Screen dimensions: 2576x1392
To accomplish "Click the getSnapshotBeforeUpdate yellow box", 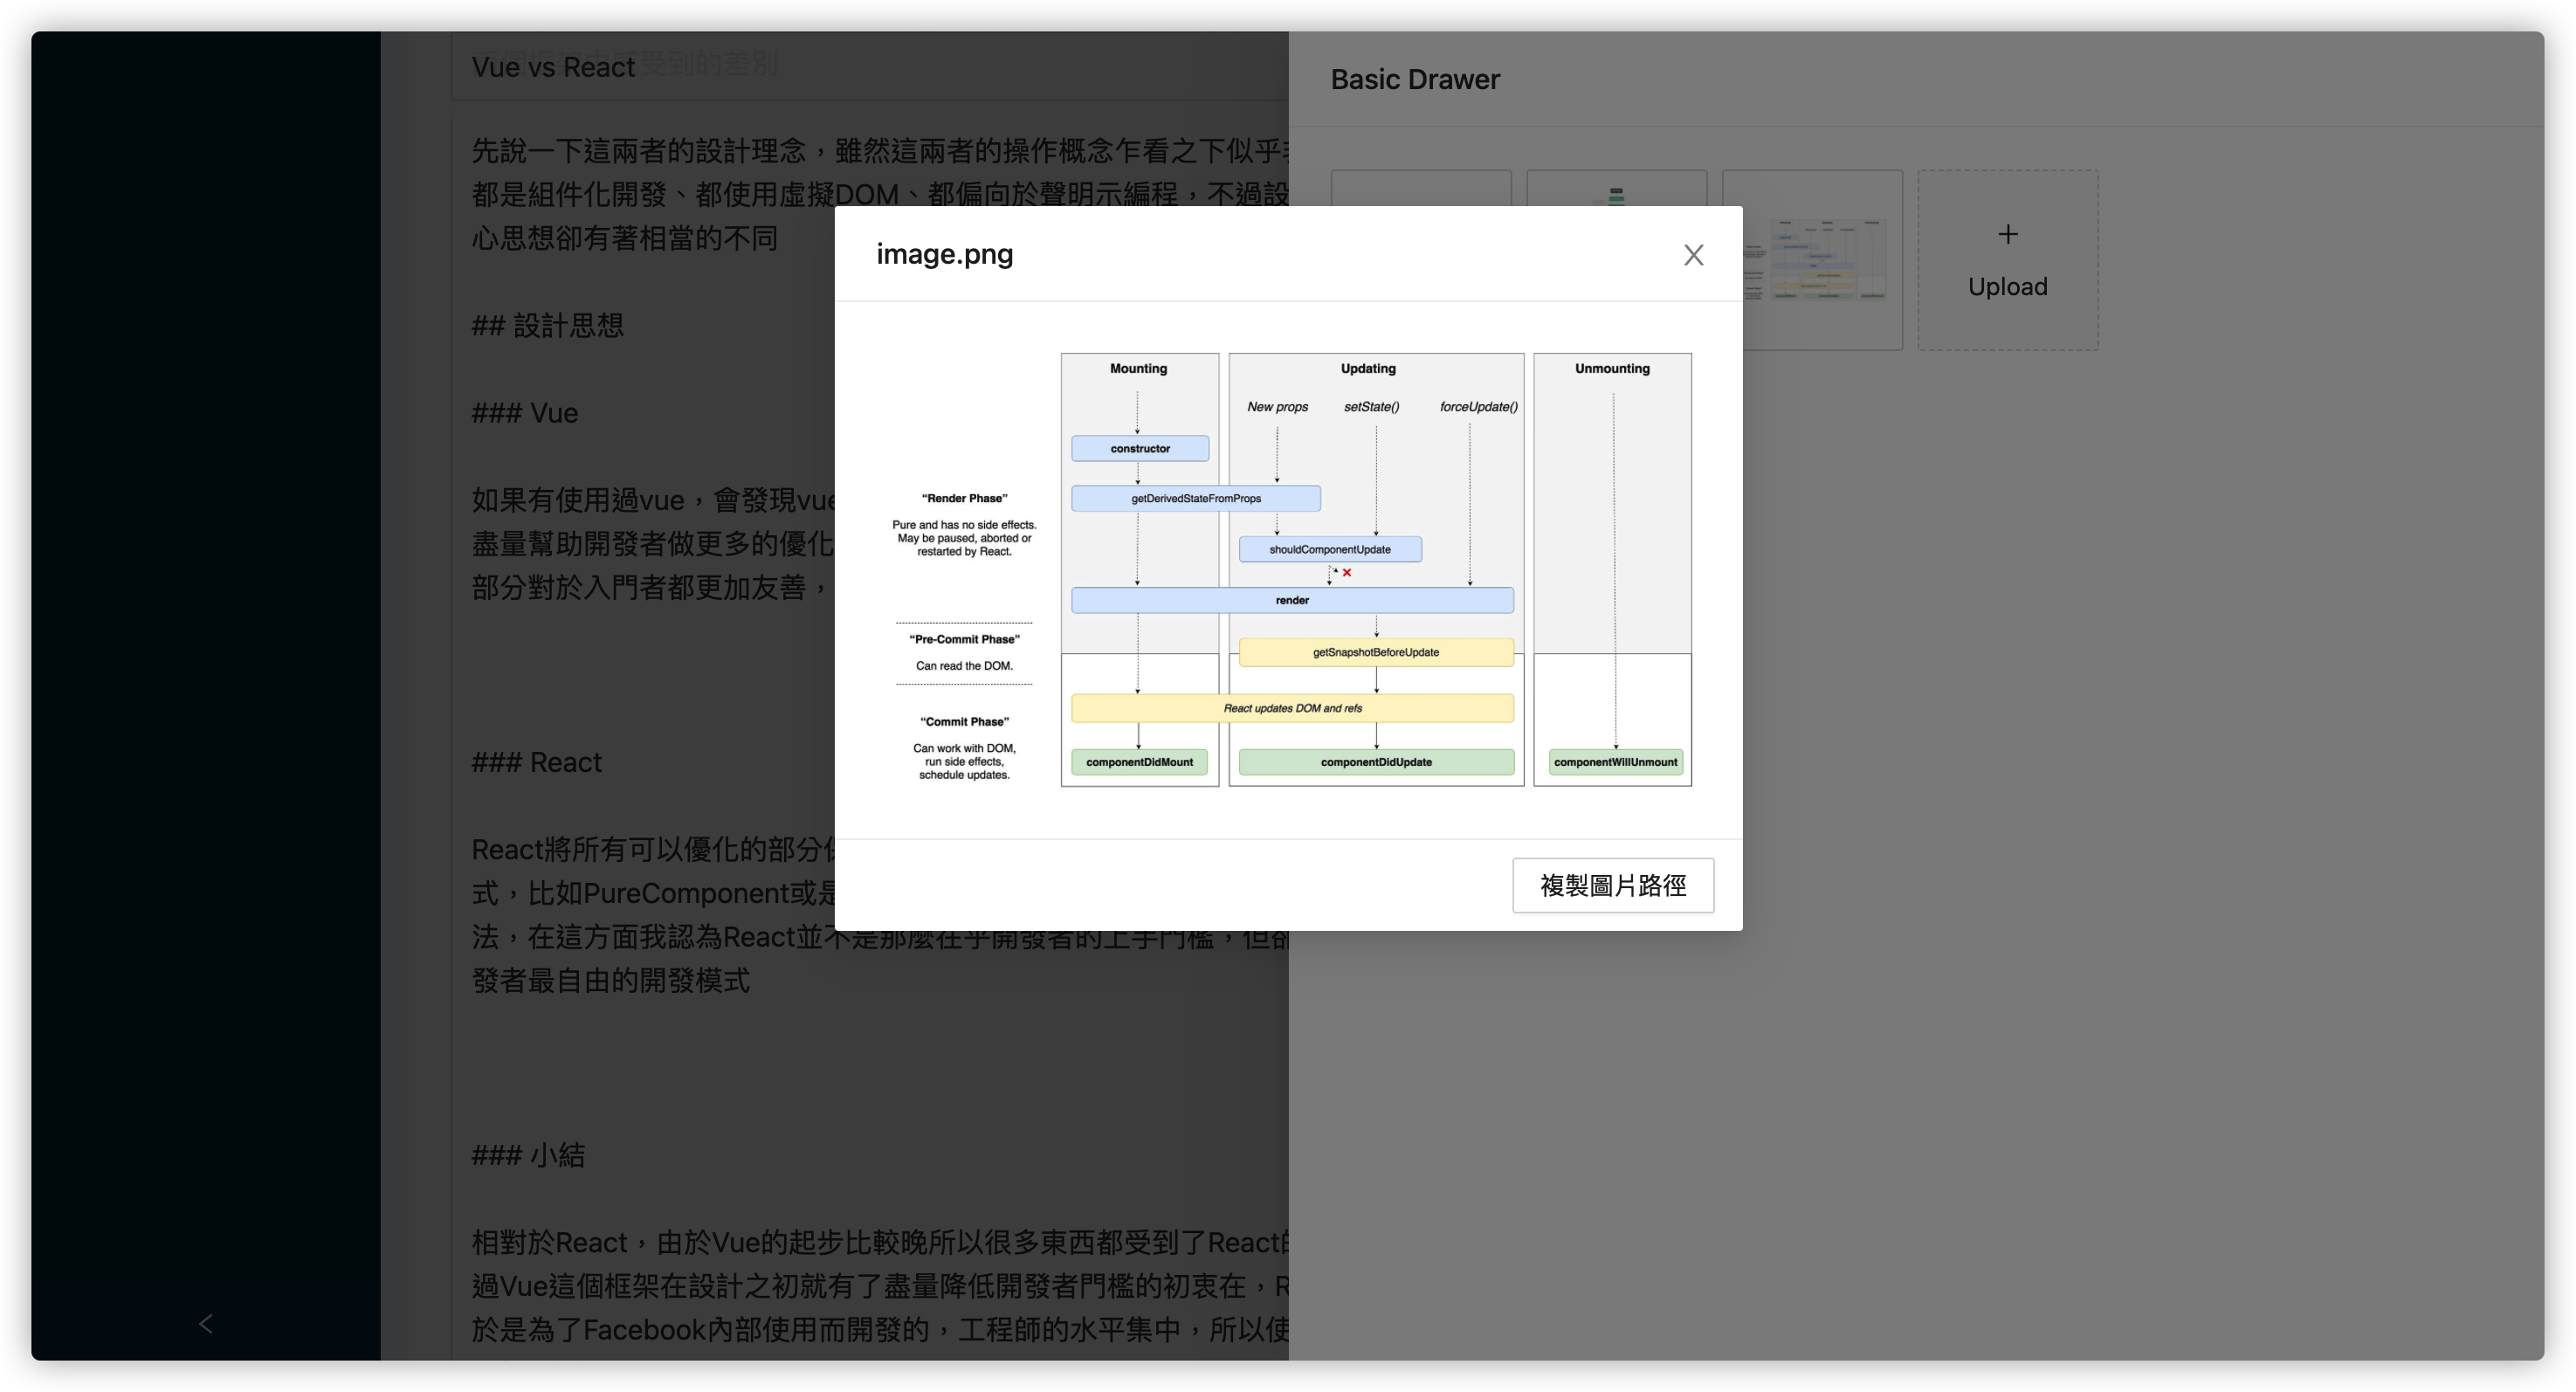I will coord(1375,652).
